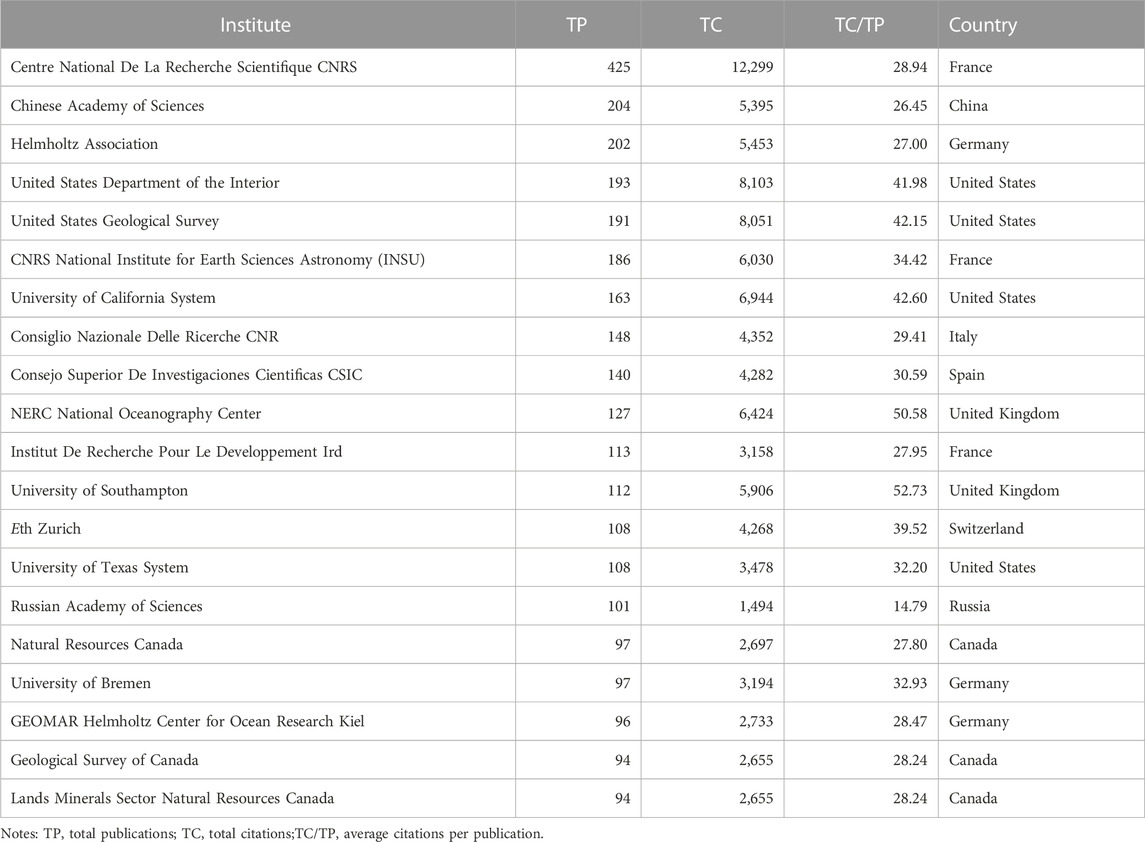Click the Italy country cell

click(963, 337)
